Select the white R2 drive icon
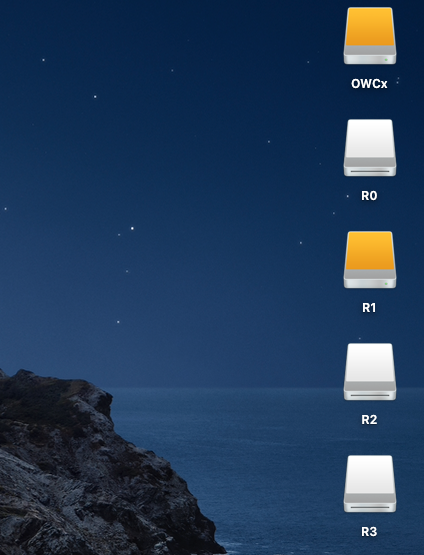 370,372
